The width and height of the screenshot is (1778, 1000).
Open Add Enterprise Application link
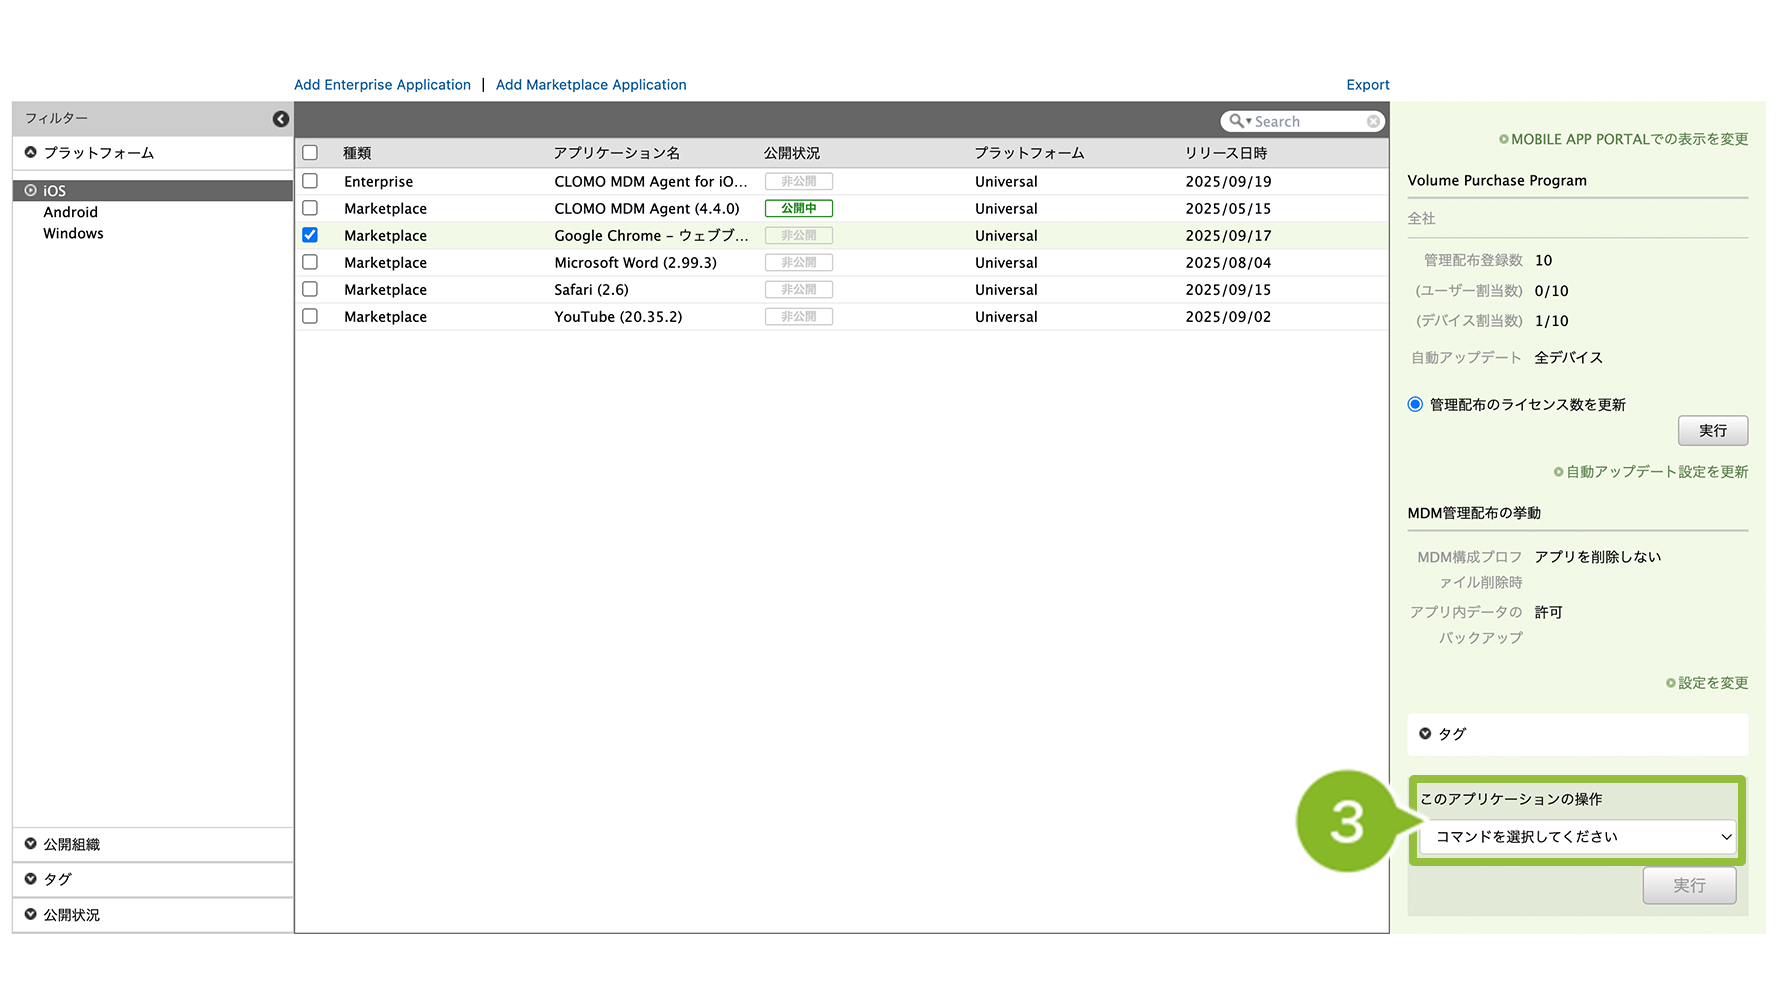(382, 85)
